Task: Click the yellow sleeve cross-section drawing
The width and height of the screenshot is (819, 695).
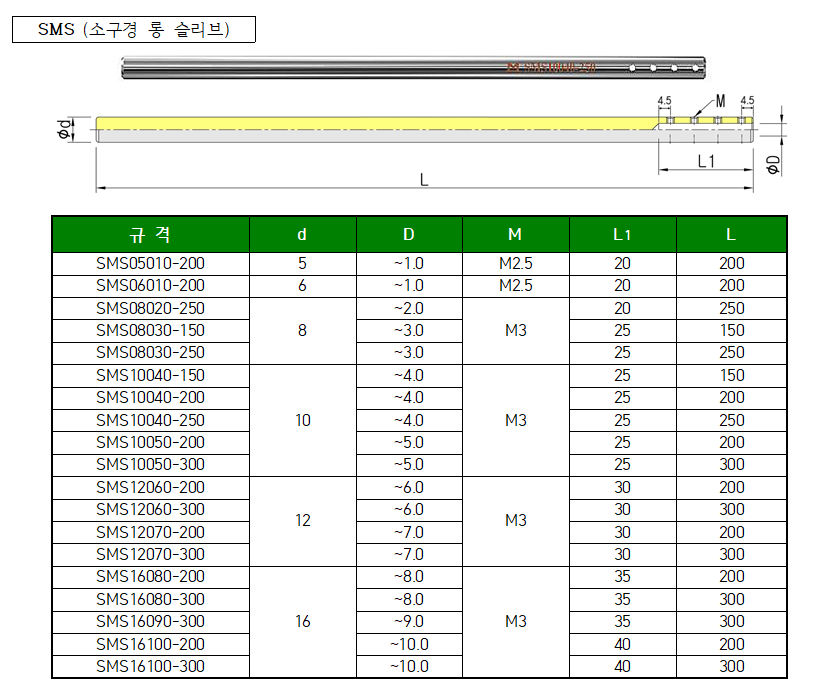Action: tap(380, 123)
